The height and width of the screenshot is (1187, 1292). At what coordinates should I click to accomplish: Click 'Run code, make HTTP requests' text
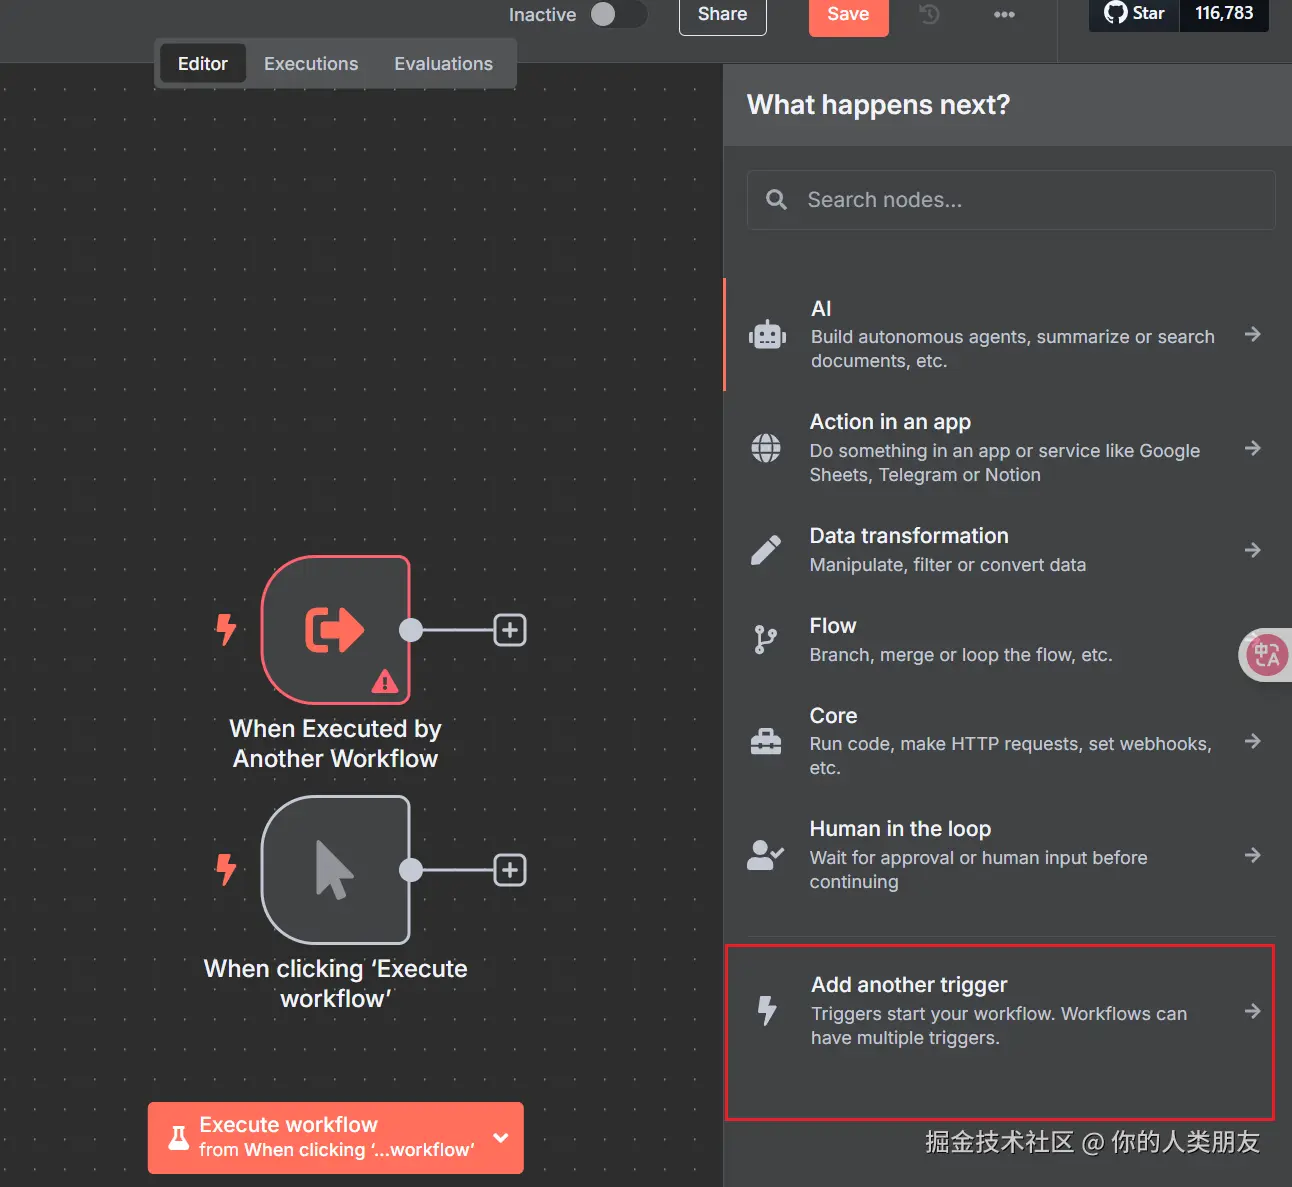[1010, 756]
